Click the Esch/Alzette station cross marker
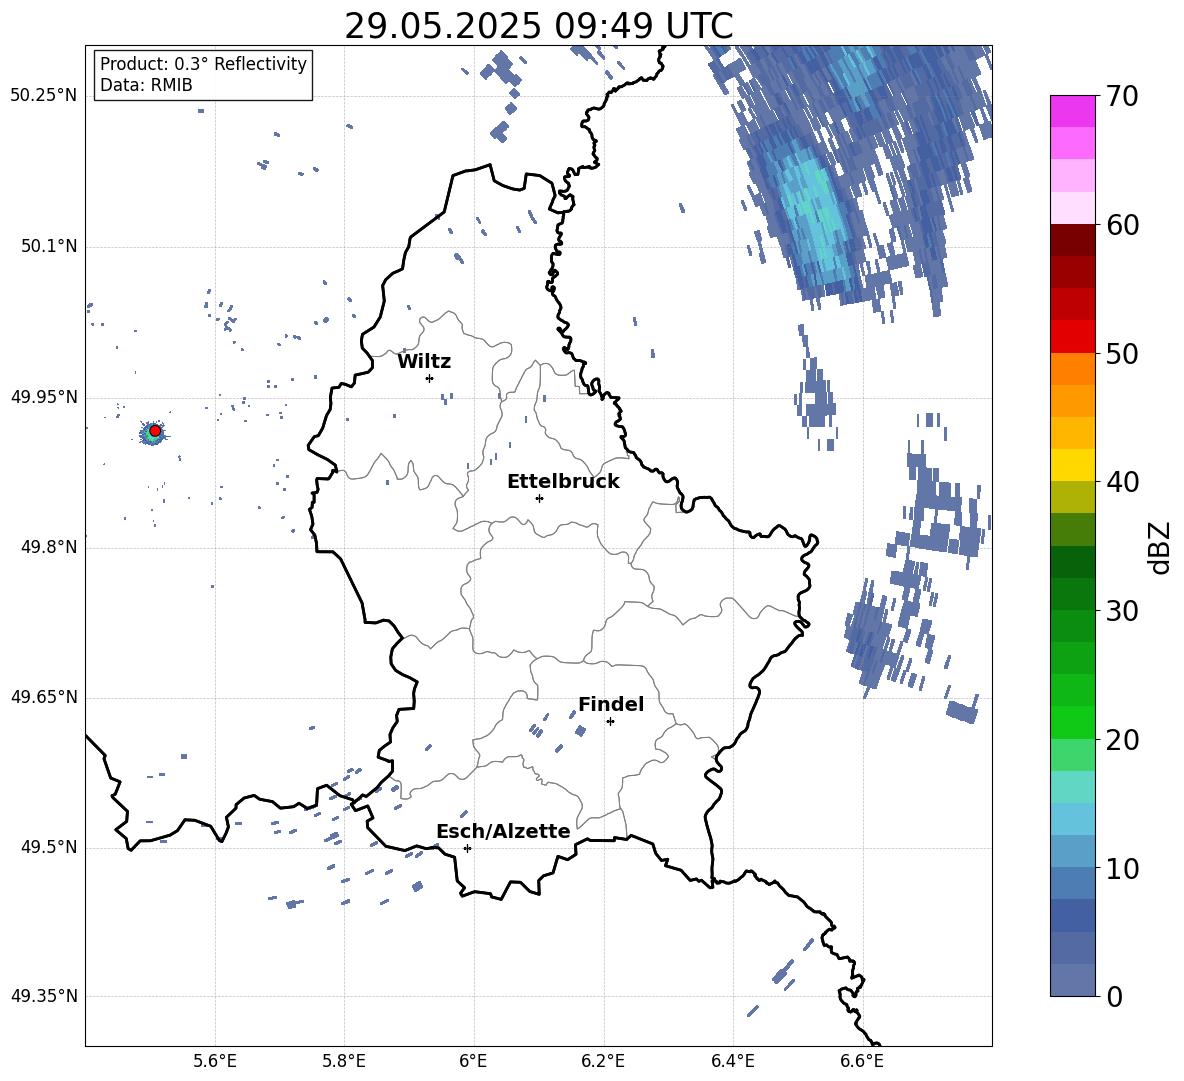 coord(467,848)
